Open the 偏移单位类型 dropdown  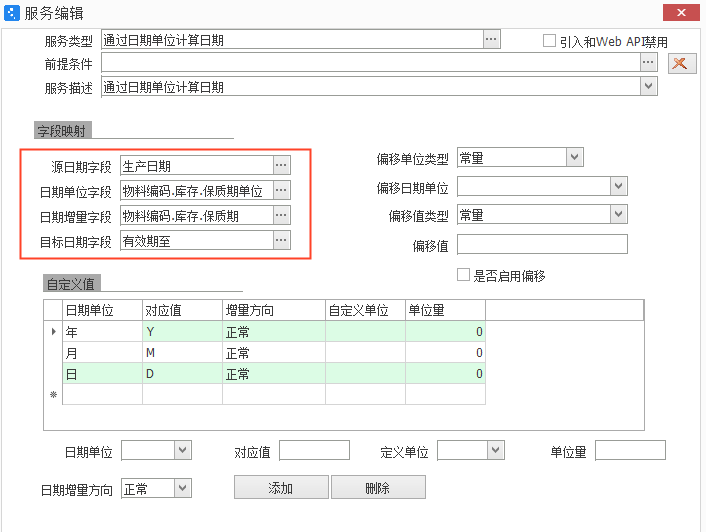[574, 157]
